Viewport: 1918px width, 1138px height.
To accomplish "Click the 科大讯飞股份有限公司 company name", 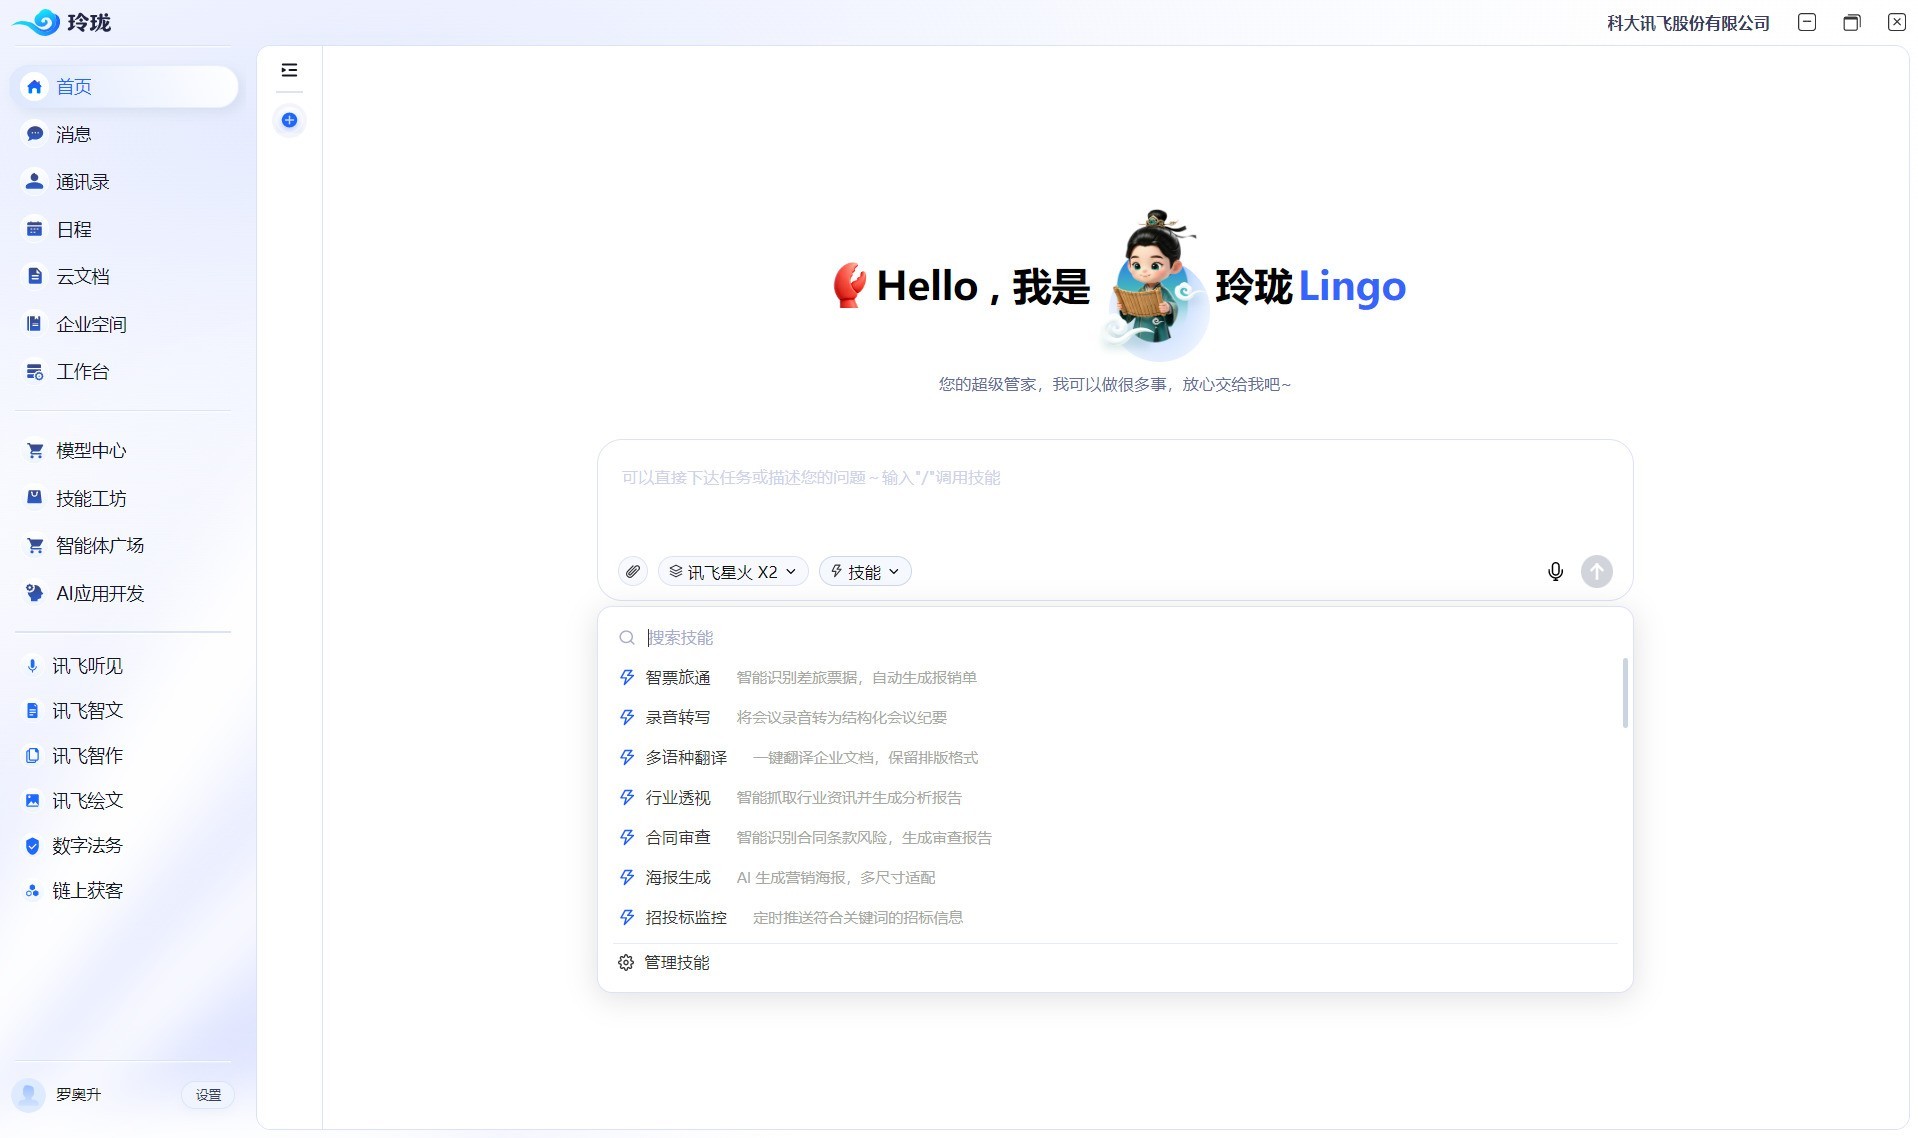I will 1688,23.
